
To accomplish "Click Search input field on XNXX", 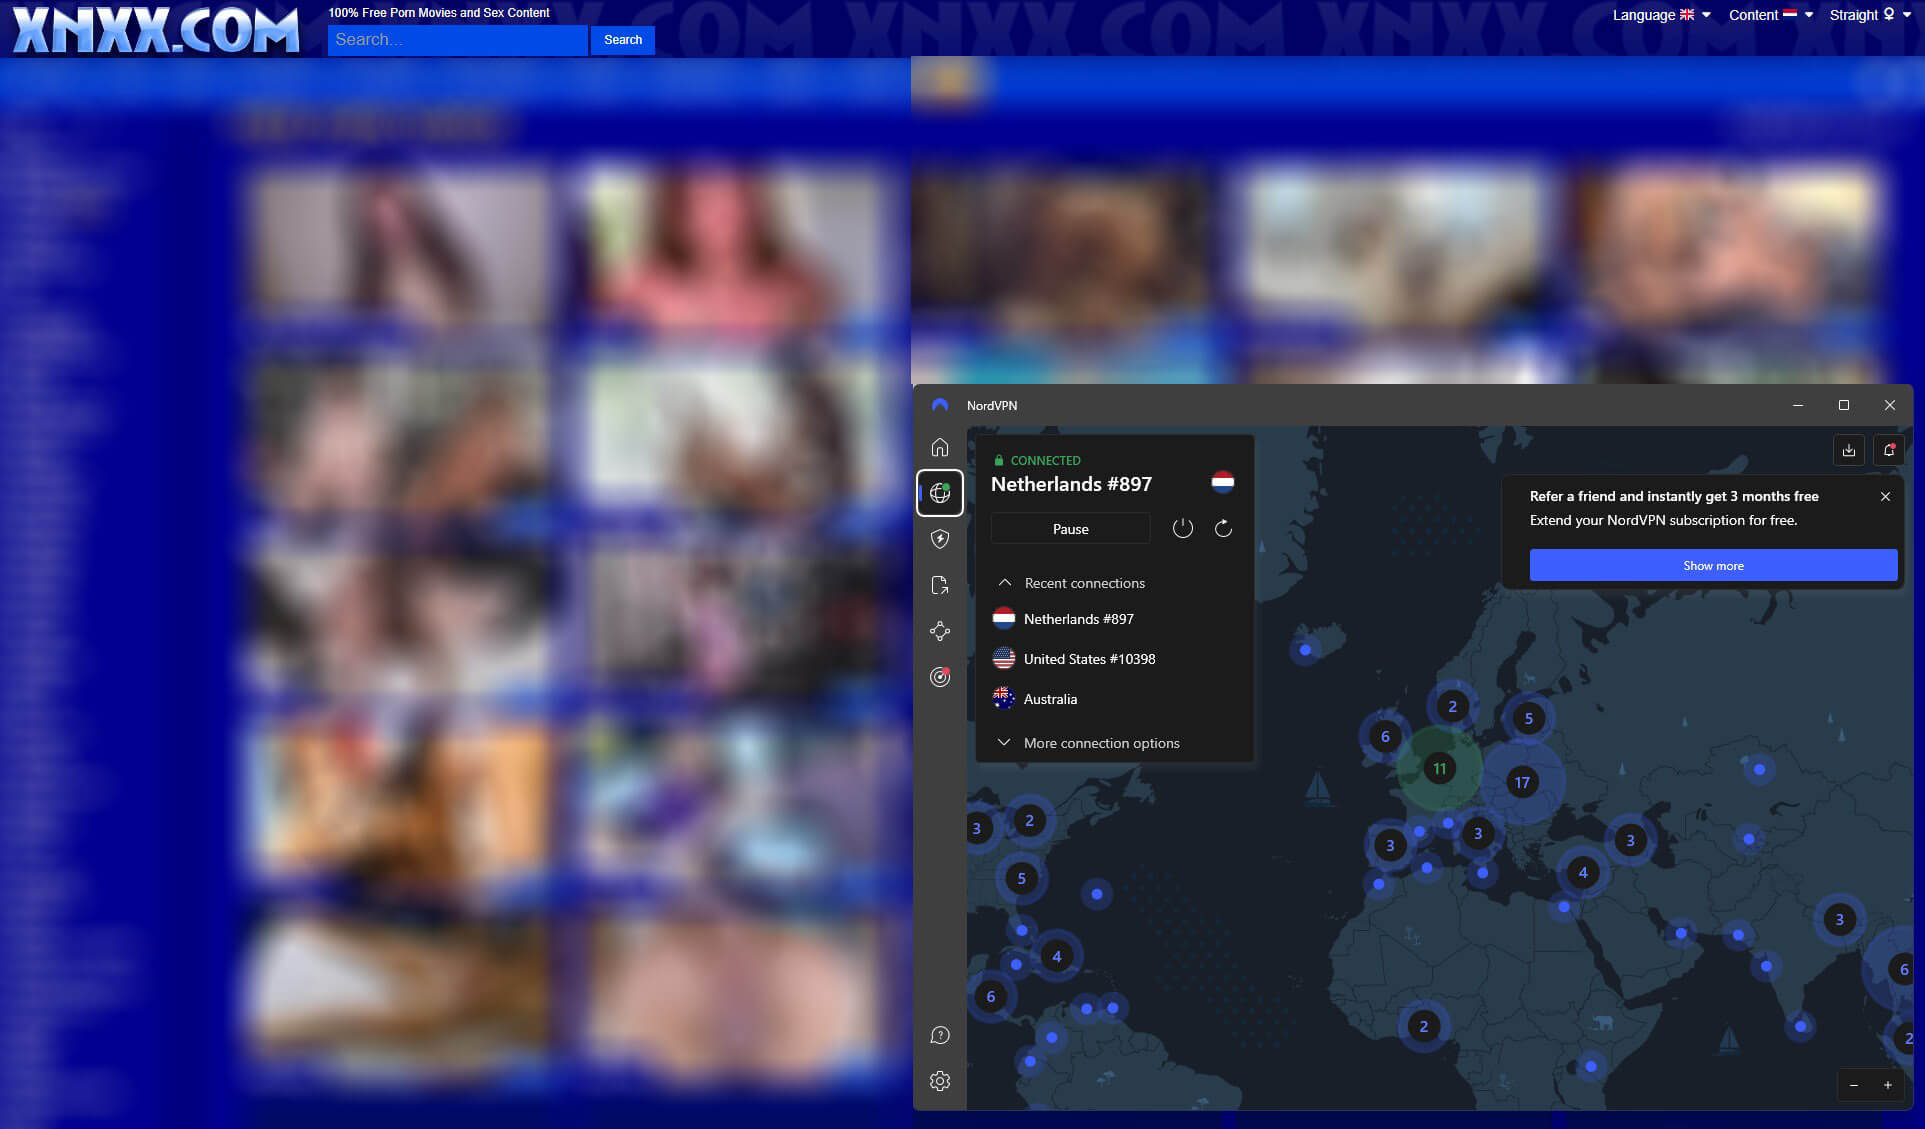I will [457, 39].
